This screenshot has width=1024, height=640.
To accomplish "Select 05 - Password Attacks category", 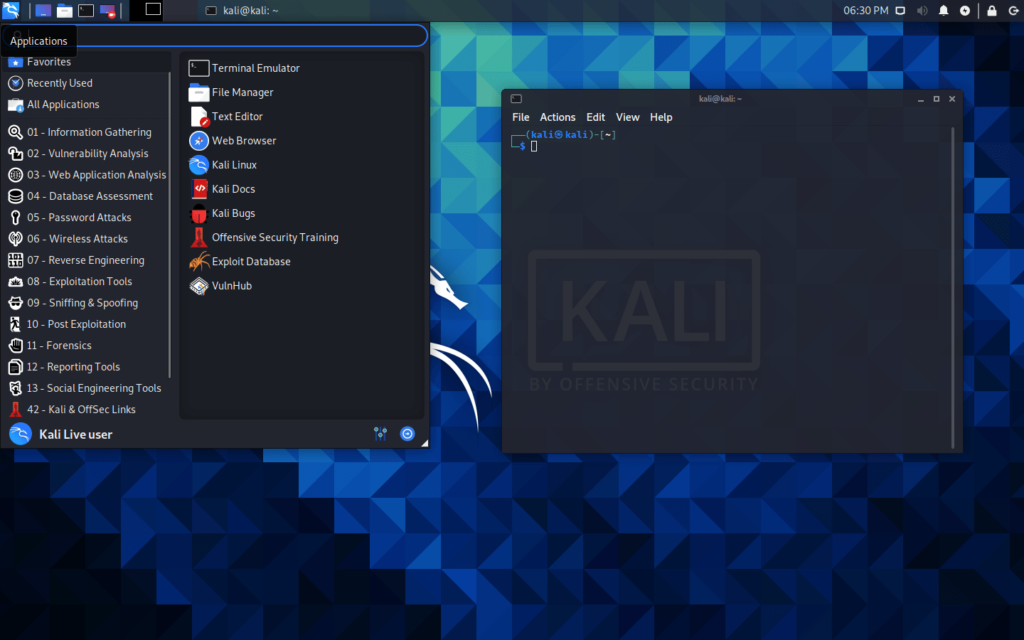I will (86, 217).
